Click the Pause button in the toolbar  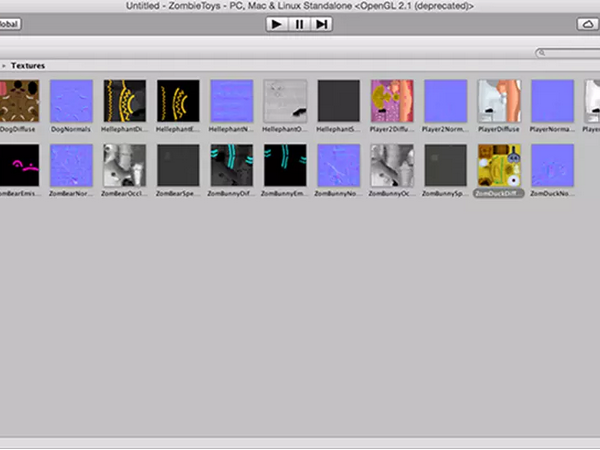[299, 24]
